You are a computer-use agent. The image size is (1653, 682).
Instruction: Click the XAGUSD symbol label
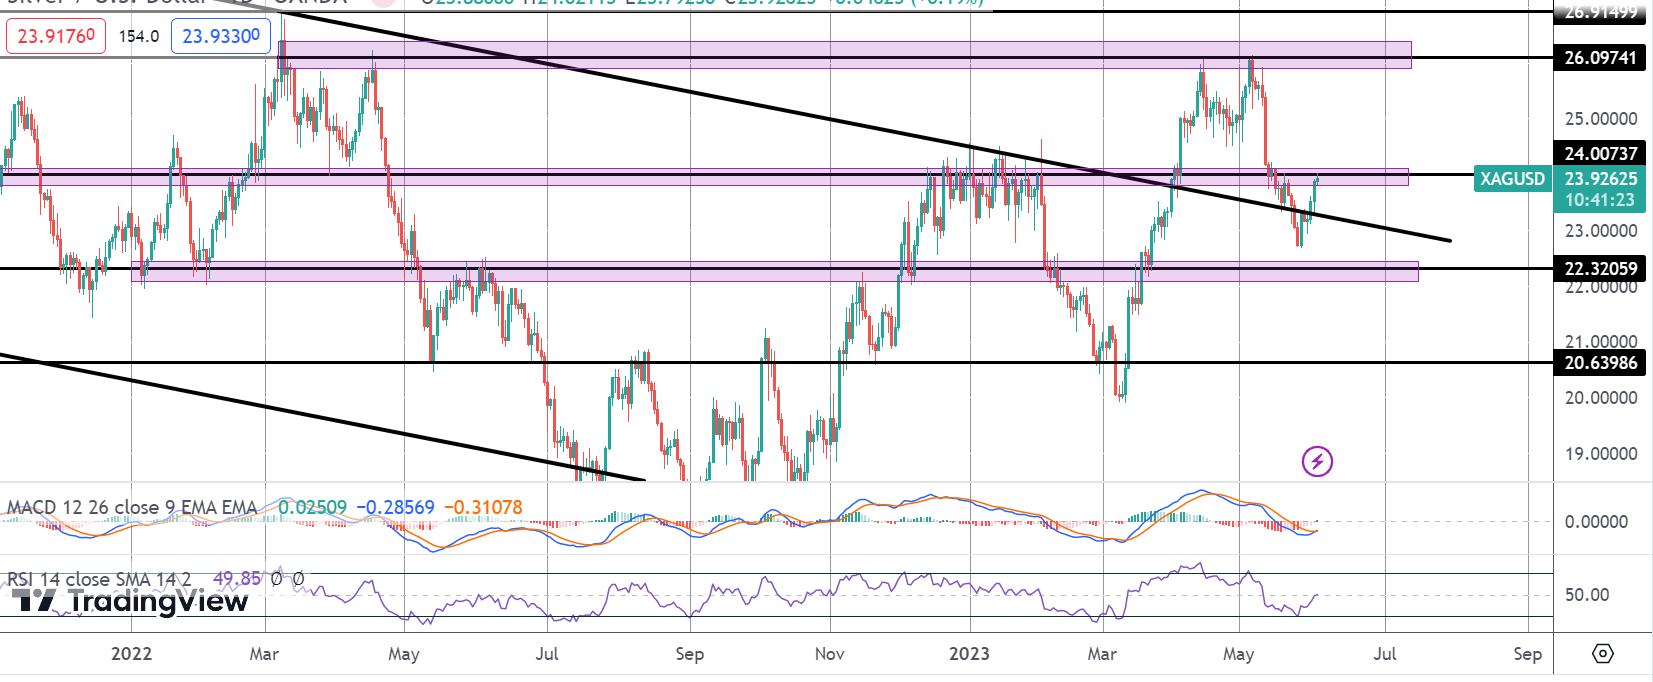click(x=1512, y=179)
